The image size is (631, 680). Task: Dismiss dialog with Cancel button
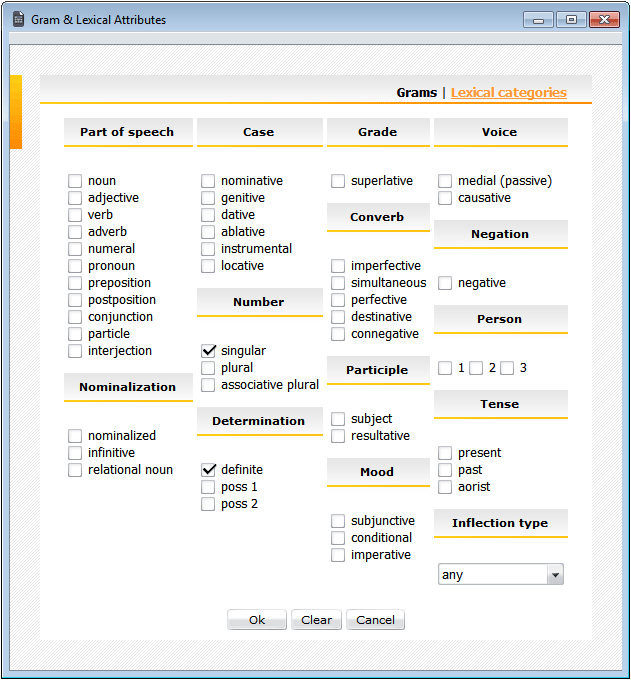pyautogui.click(x=376, y=620)
